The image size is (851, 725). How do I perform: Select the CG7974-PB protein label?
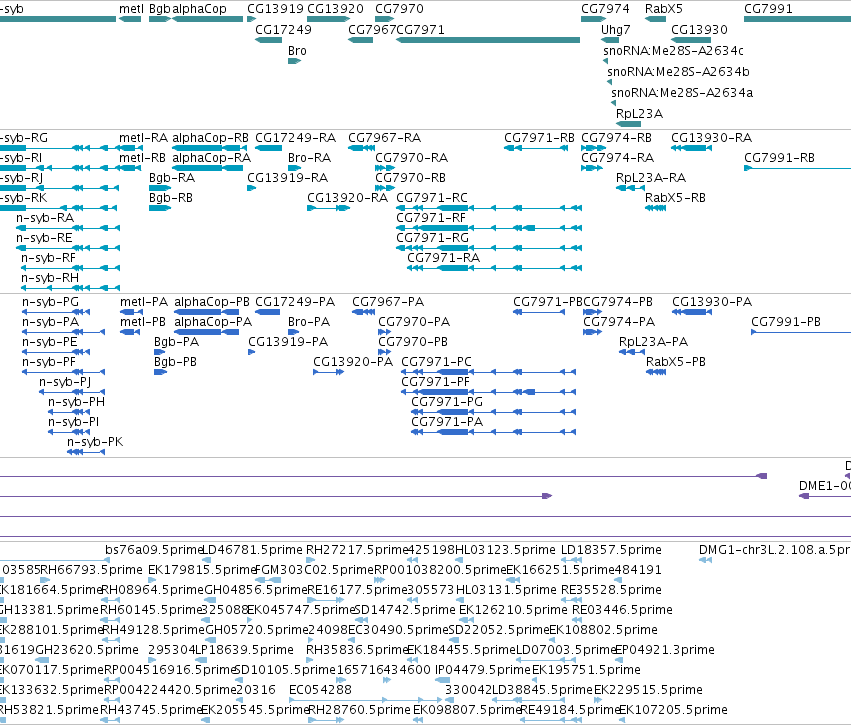(618, 302)
